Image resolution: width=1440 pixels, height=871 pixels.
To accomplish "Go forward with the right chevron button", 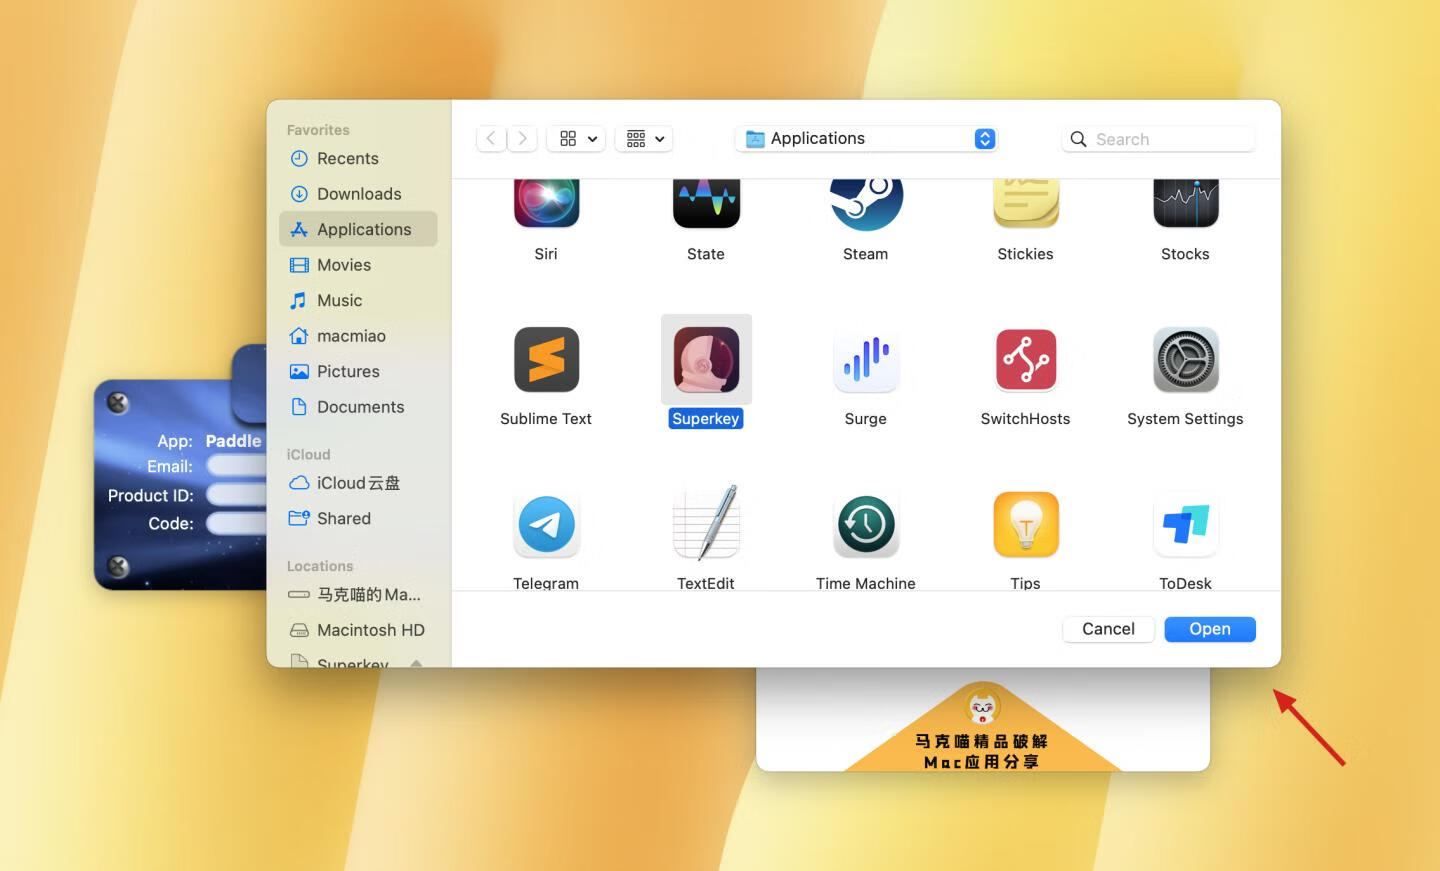I will [522, 139].
